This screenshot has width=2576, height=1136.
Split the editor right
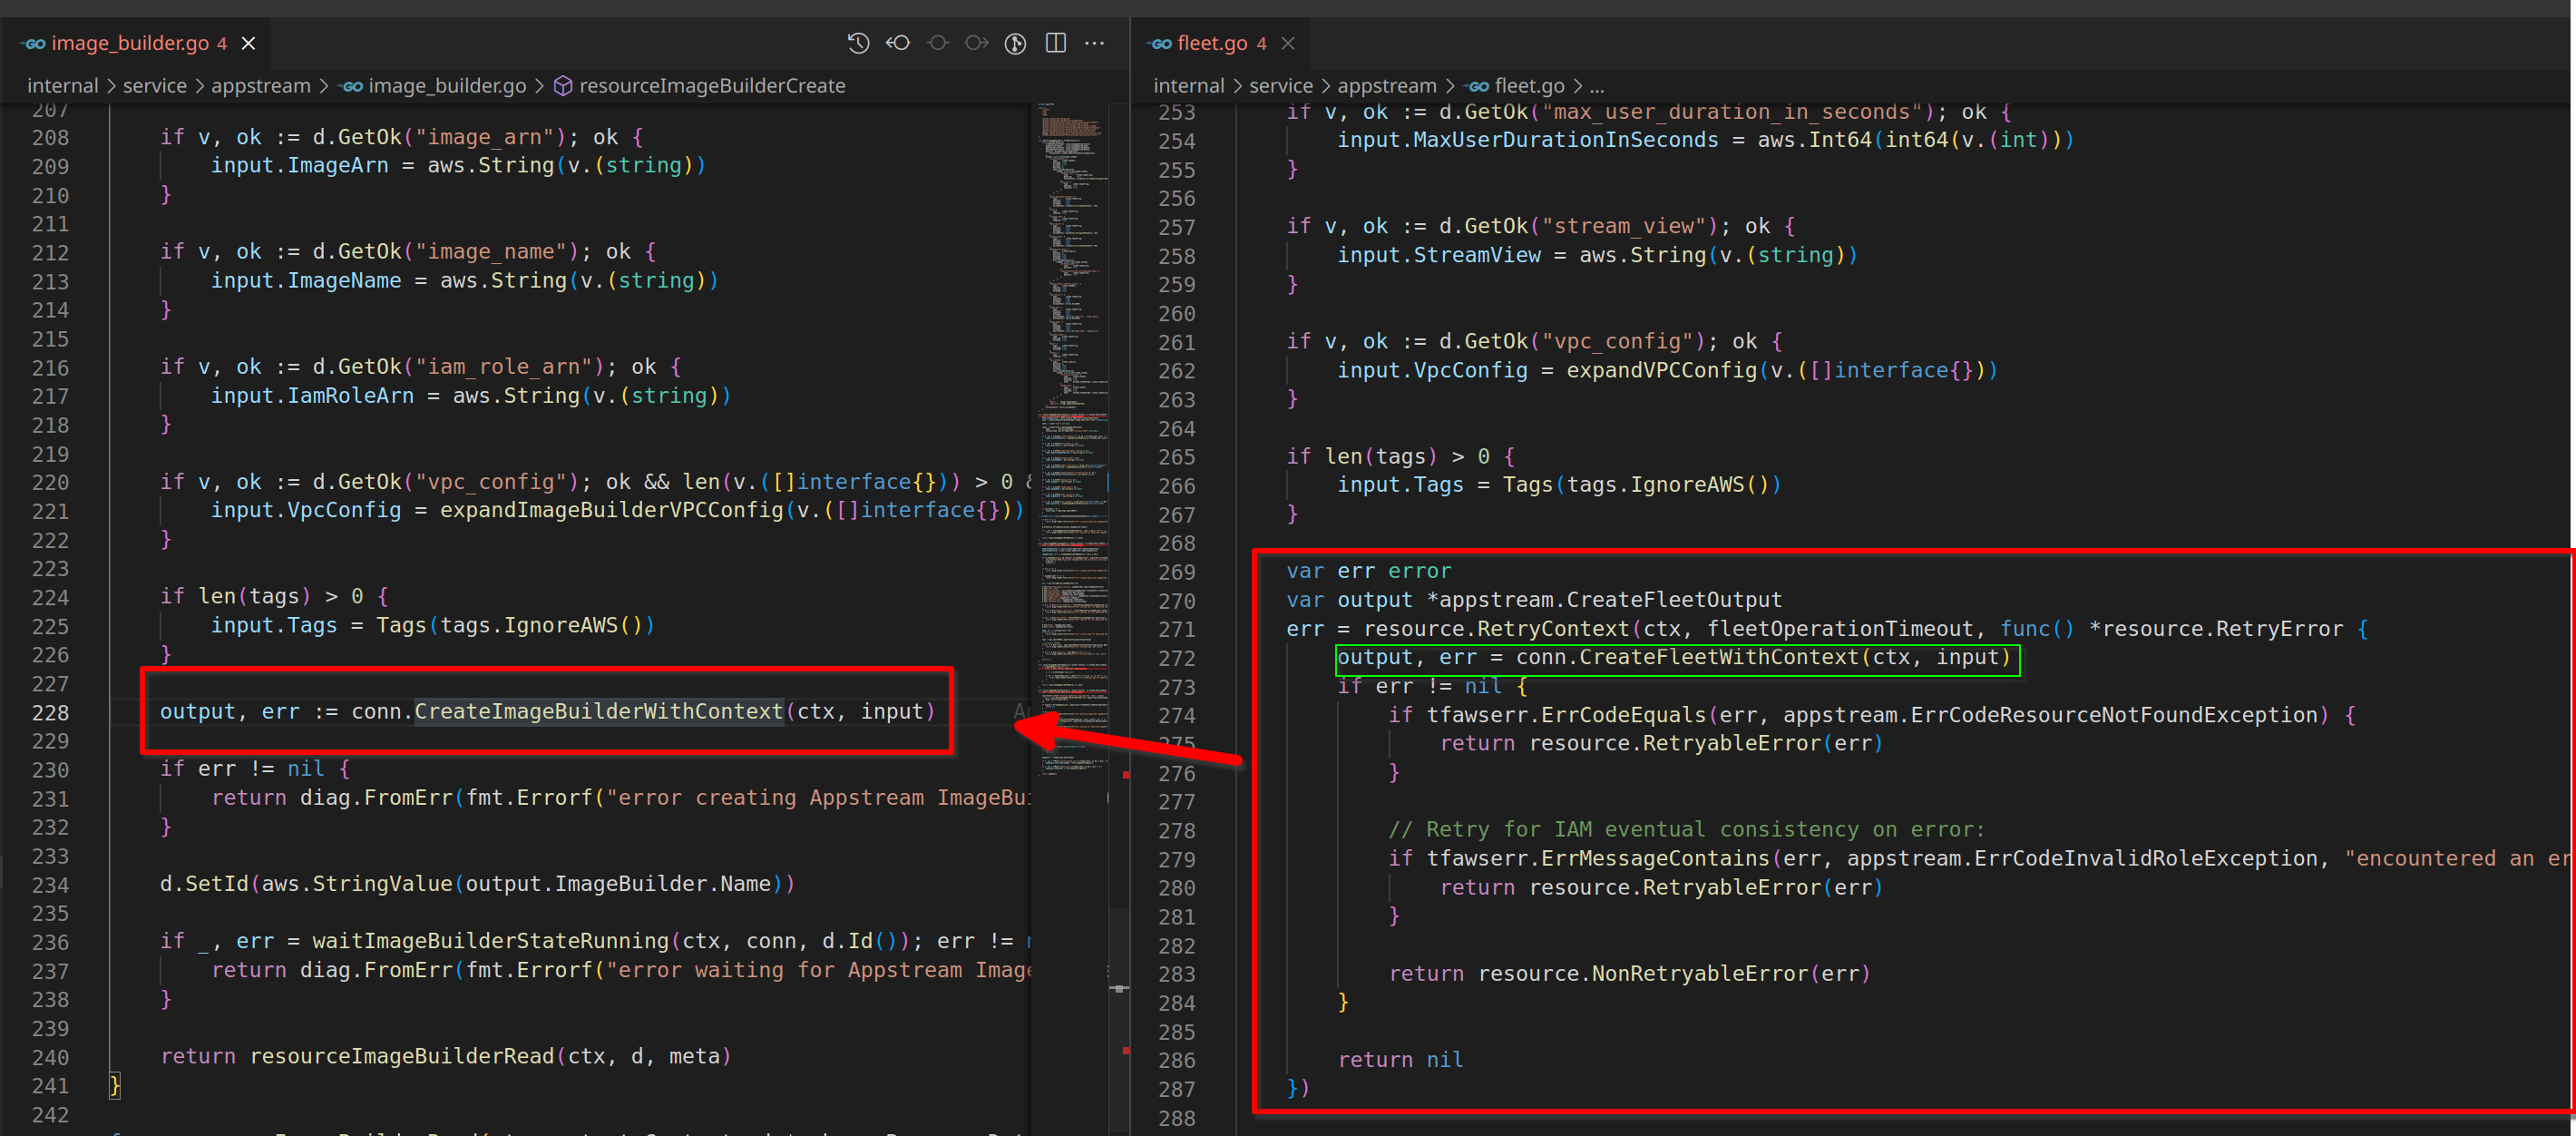1055,43
